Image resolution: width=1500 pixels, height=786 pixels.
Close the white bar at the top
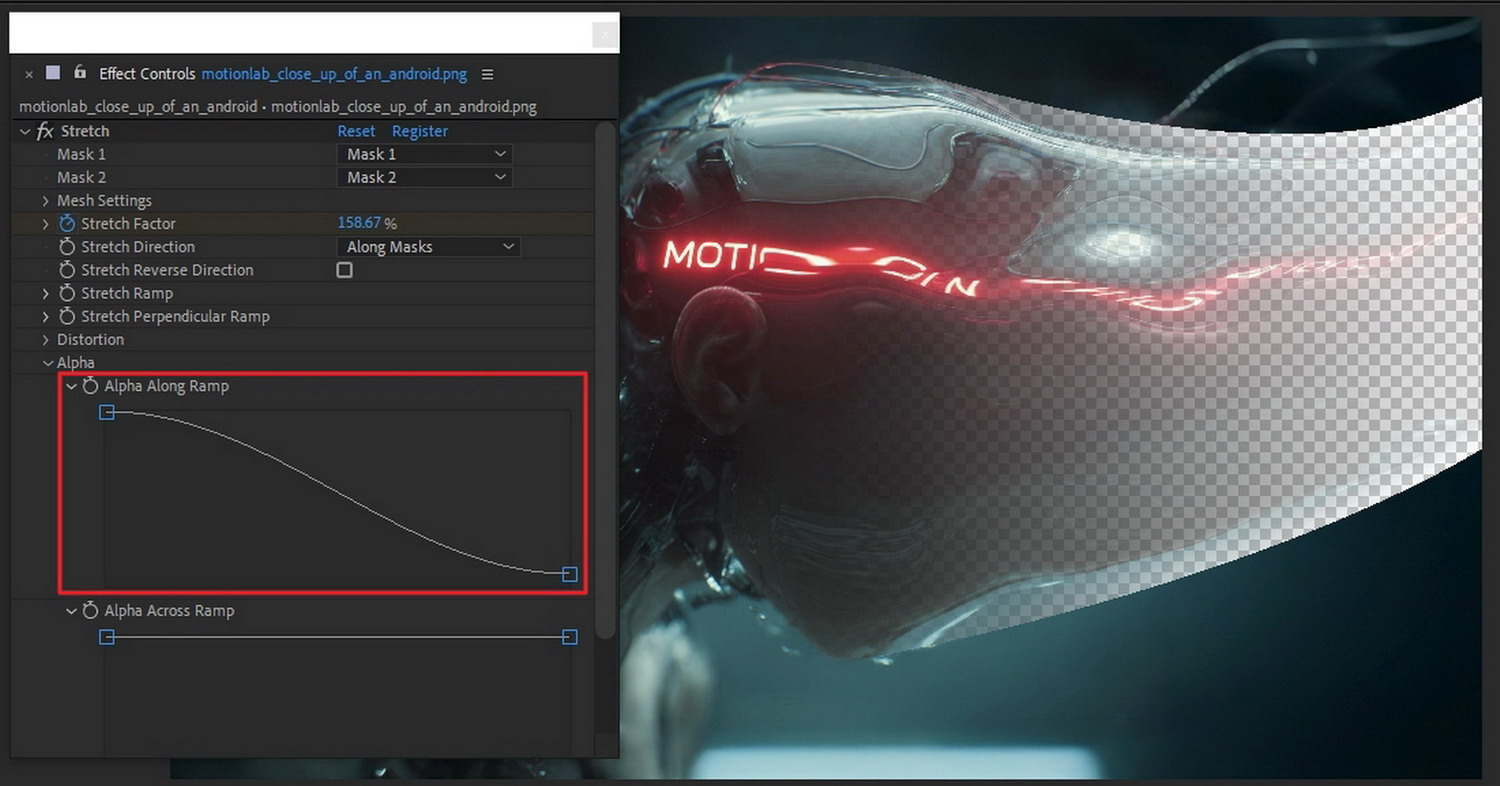pos(604,35)
